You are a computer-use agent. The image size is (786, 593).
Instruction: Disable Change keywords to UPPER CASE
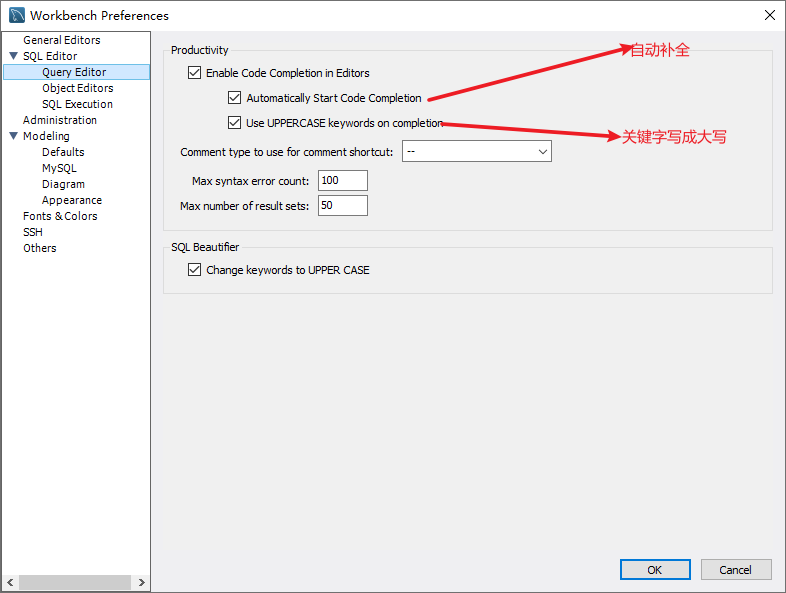click(x=194, y=270)
